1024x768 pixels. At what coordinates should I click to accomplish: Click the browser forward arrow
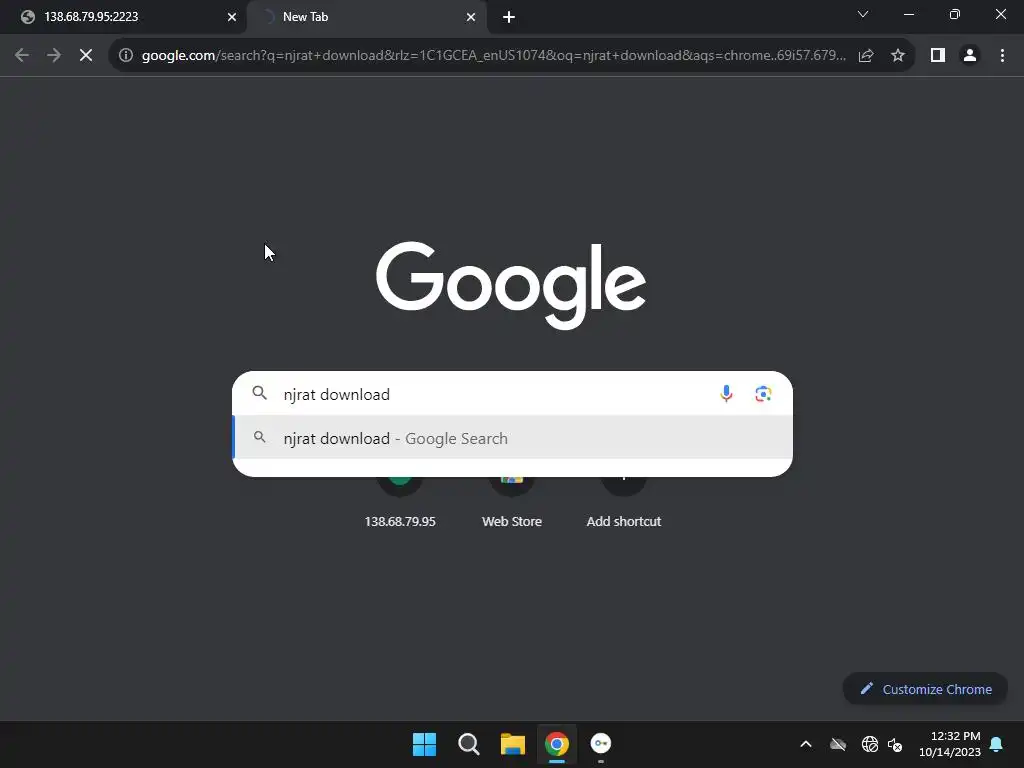[54, 56]
